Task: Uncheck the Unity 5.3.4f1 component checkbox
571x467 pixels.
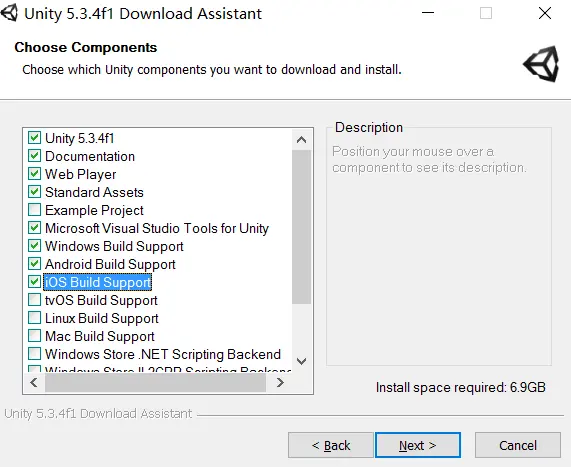Action: (34, 138)
